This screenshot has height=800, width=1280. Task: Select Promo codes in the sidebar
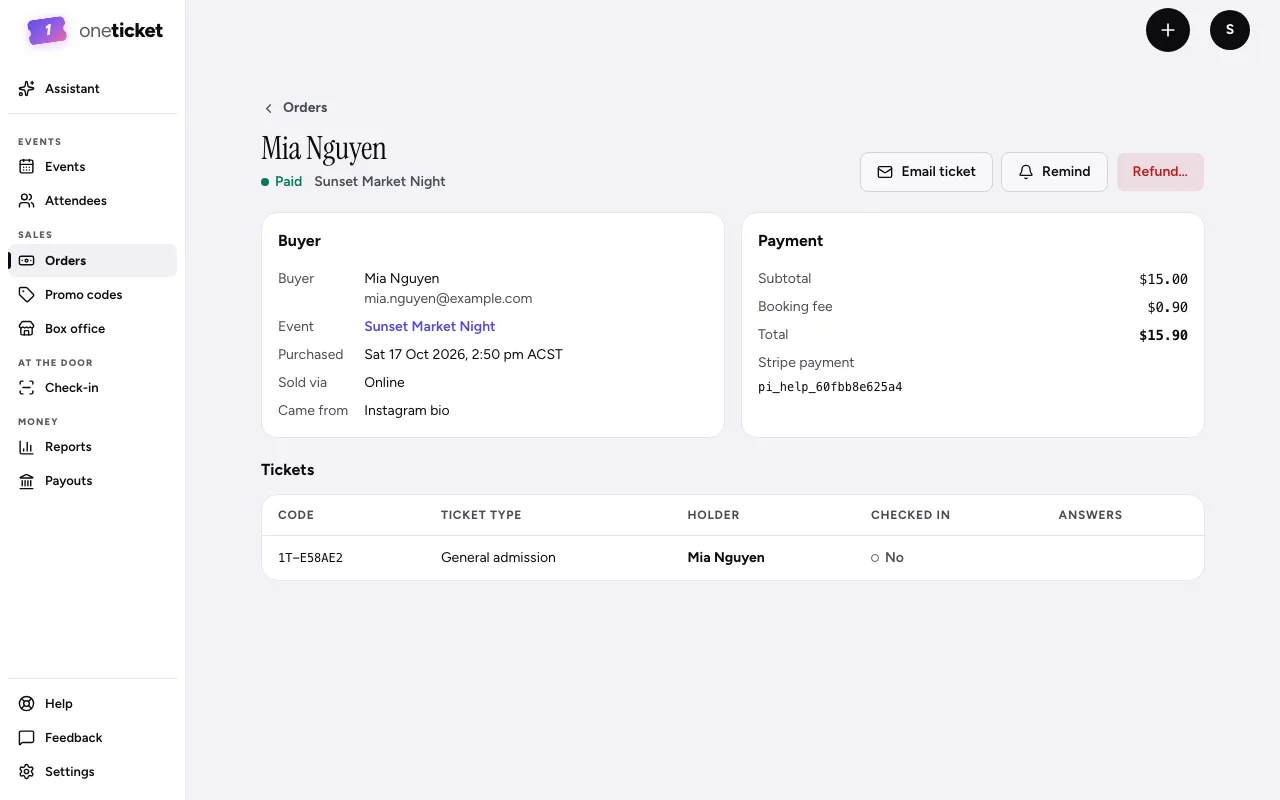point(92,295)
